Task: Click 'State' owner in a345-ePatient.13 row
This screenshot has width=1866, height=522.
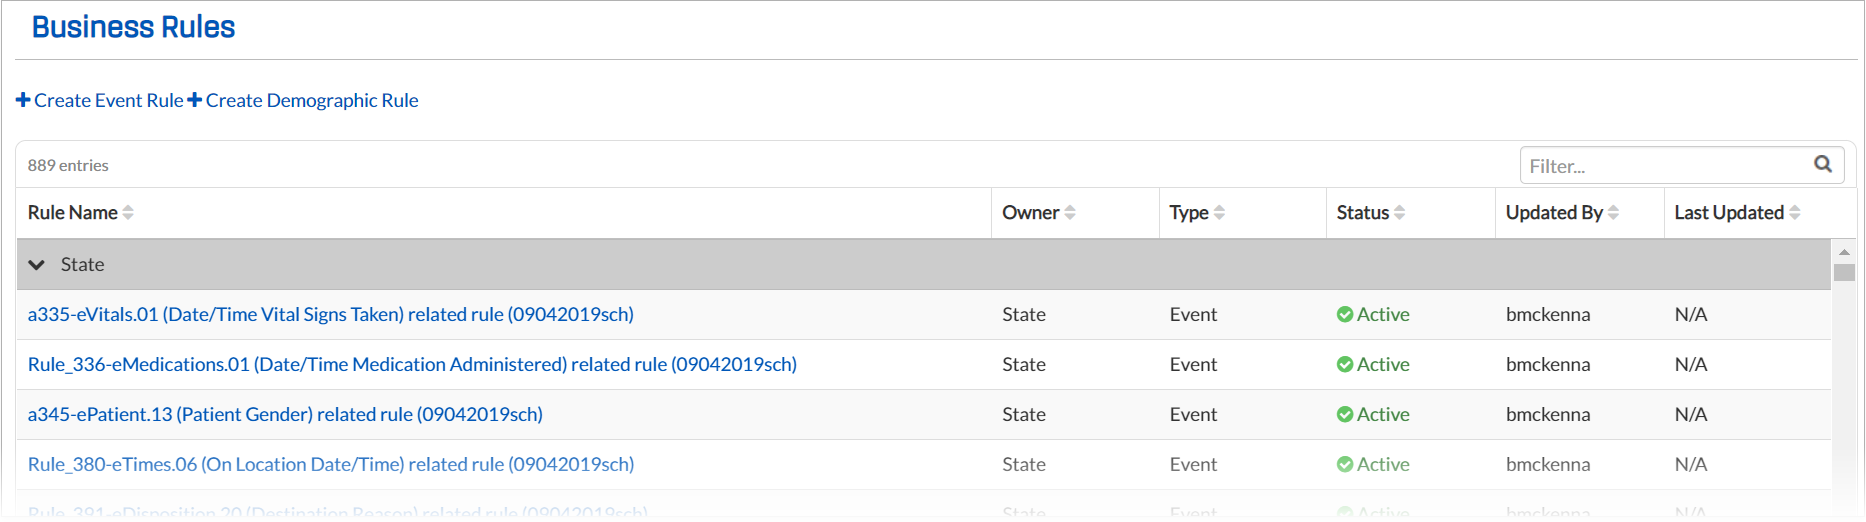Action: 1024,414
